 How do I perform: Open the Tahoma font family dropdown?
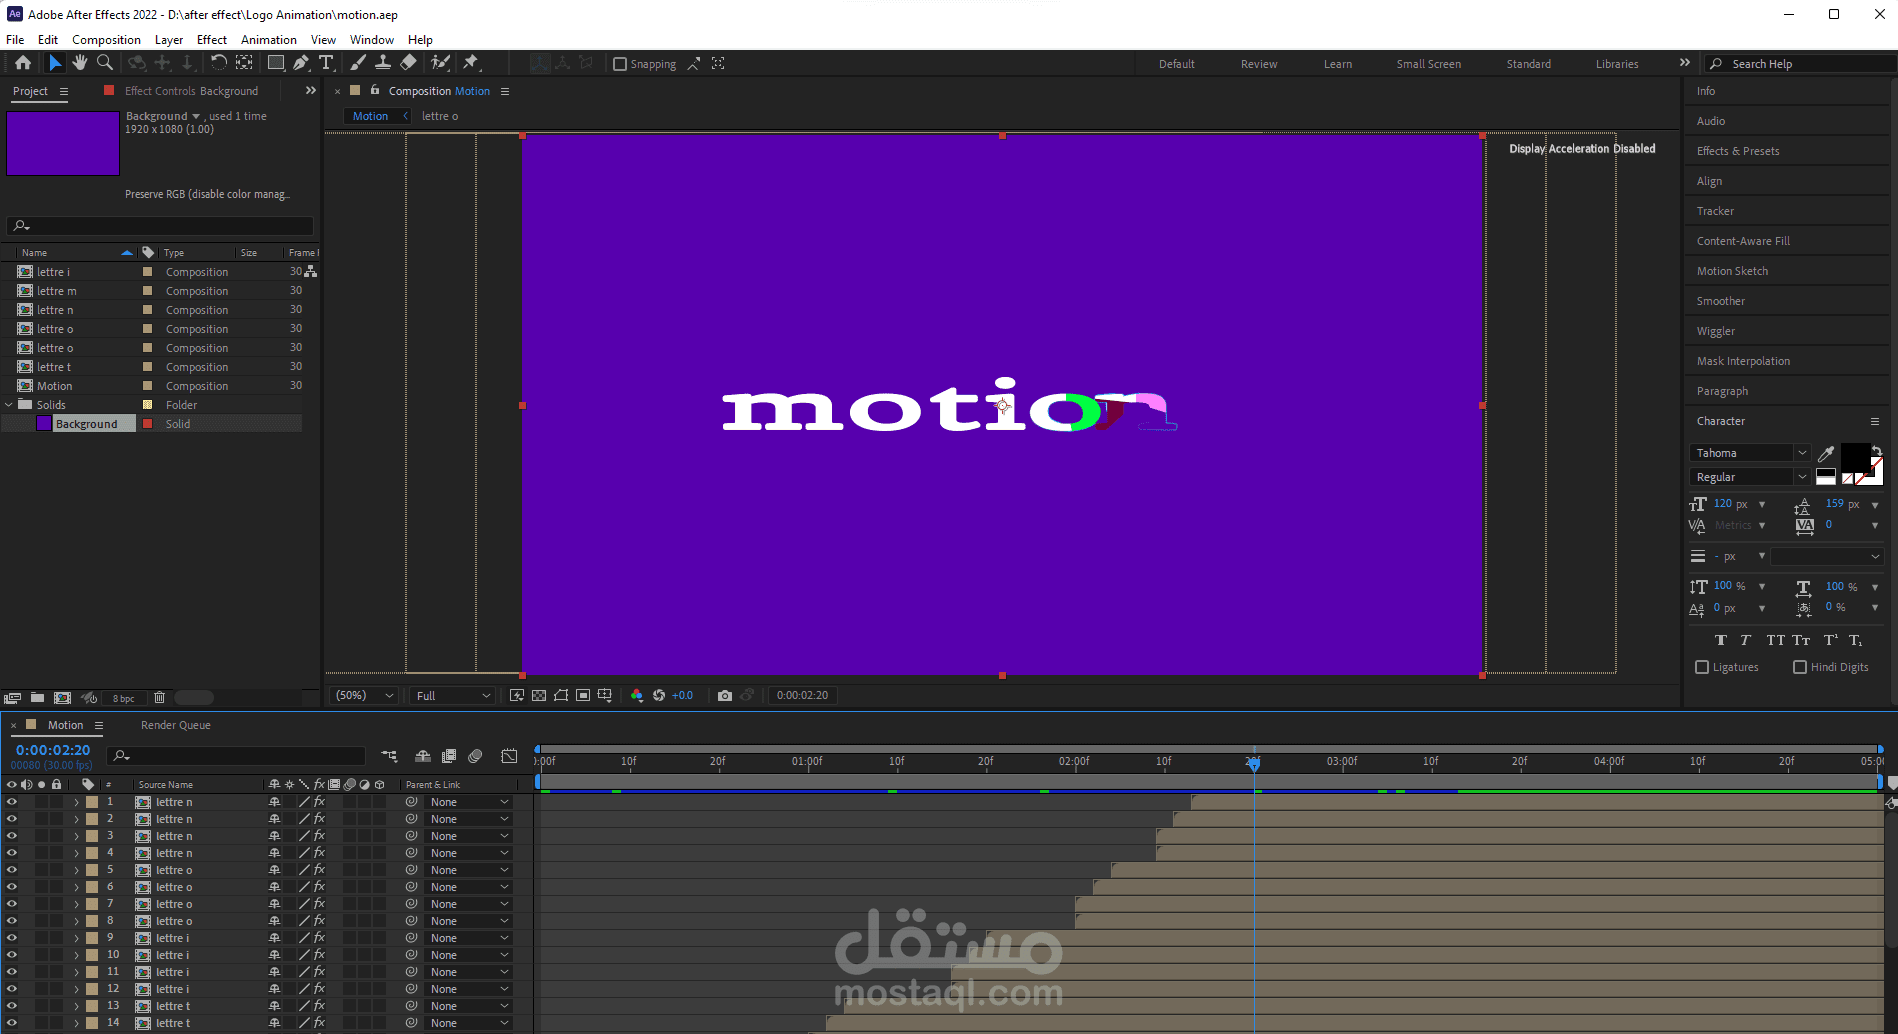tap(1749, 453)
